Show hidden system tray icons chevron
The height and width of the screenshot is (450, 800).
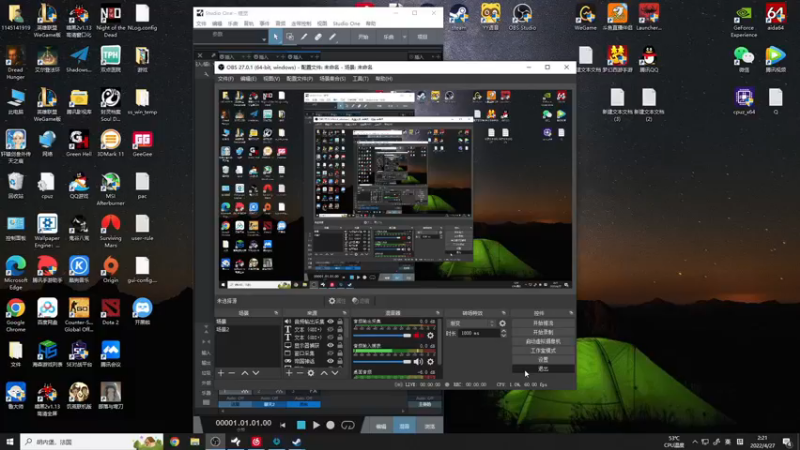coord(694,441)
